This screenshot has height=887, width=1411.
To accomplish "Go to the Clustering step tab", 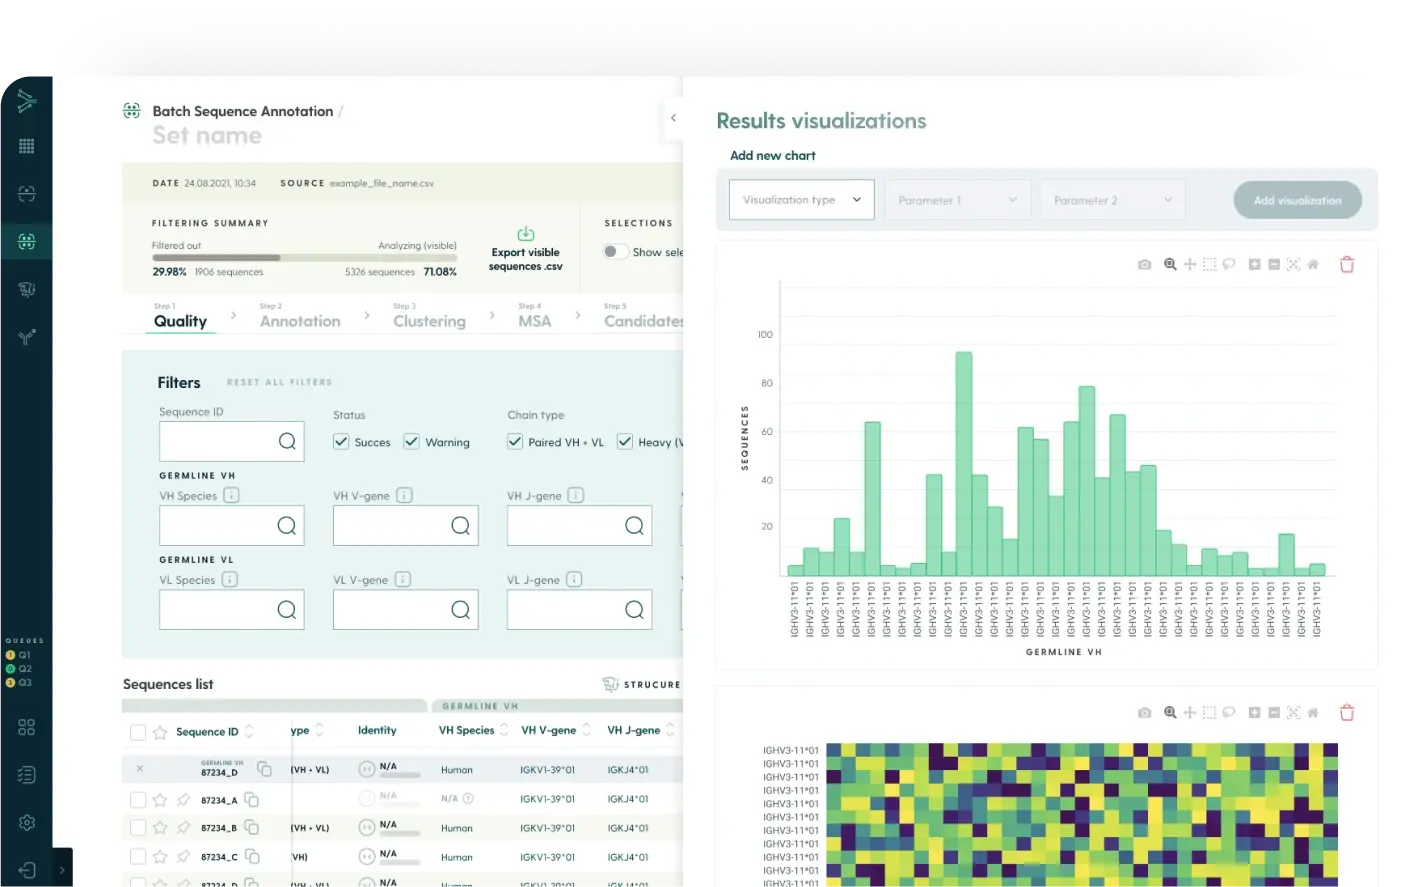I will pyautogui.click(x=429, y=321).
